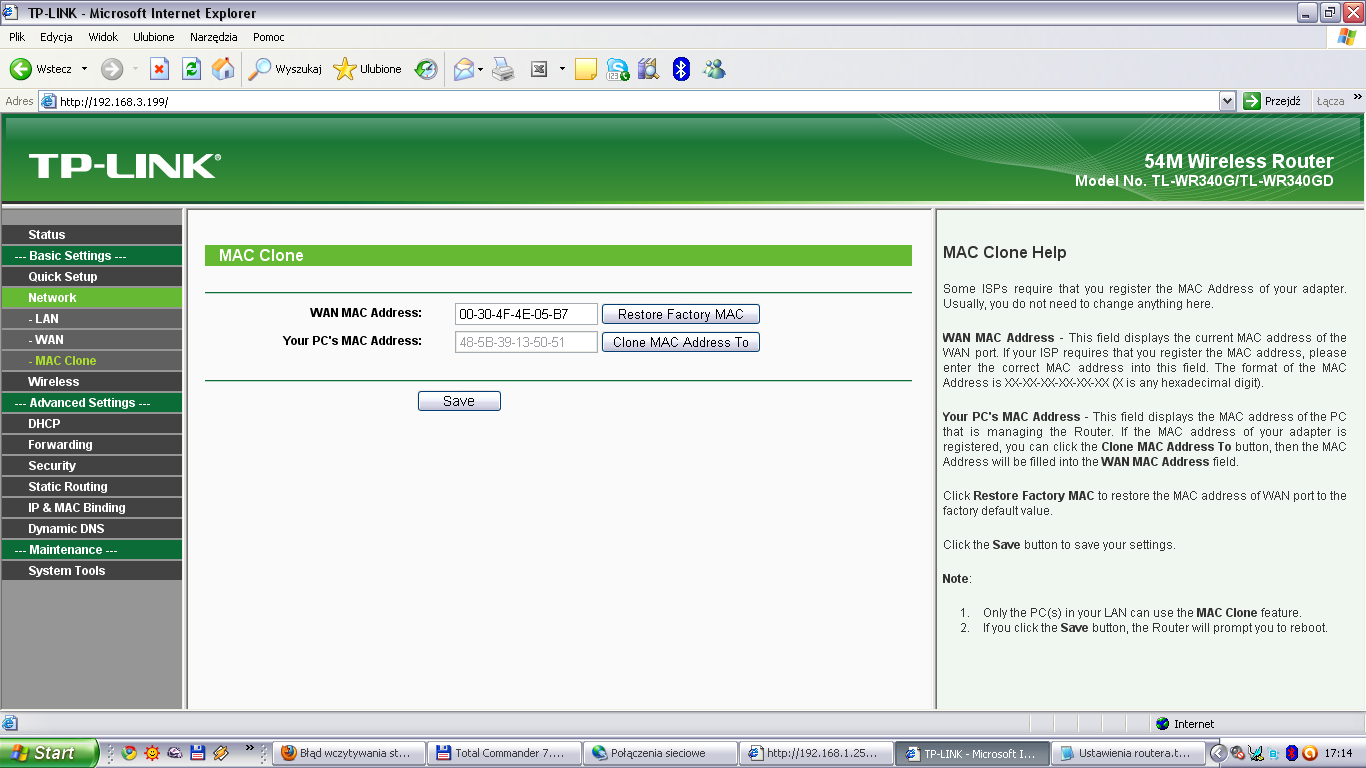Click the Forward arrow in IE toolbar
Image resolution: width=1366 pixels, height=768 pixels.
click(x=112, y=69)
